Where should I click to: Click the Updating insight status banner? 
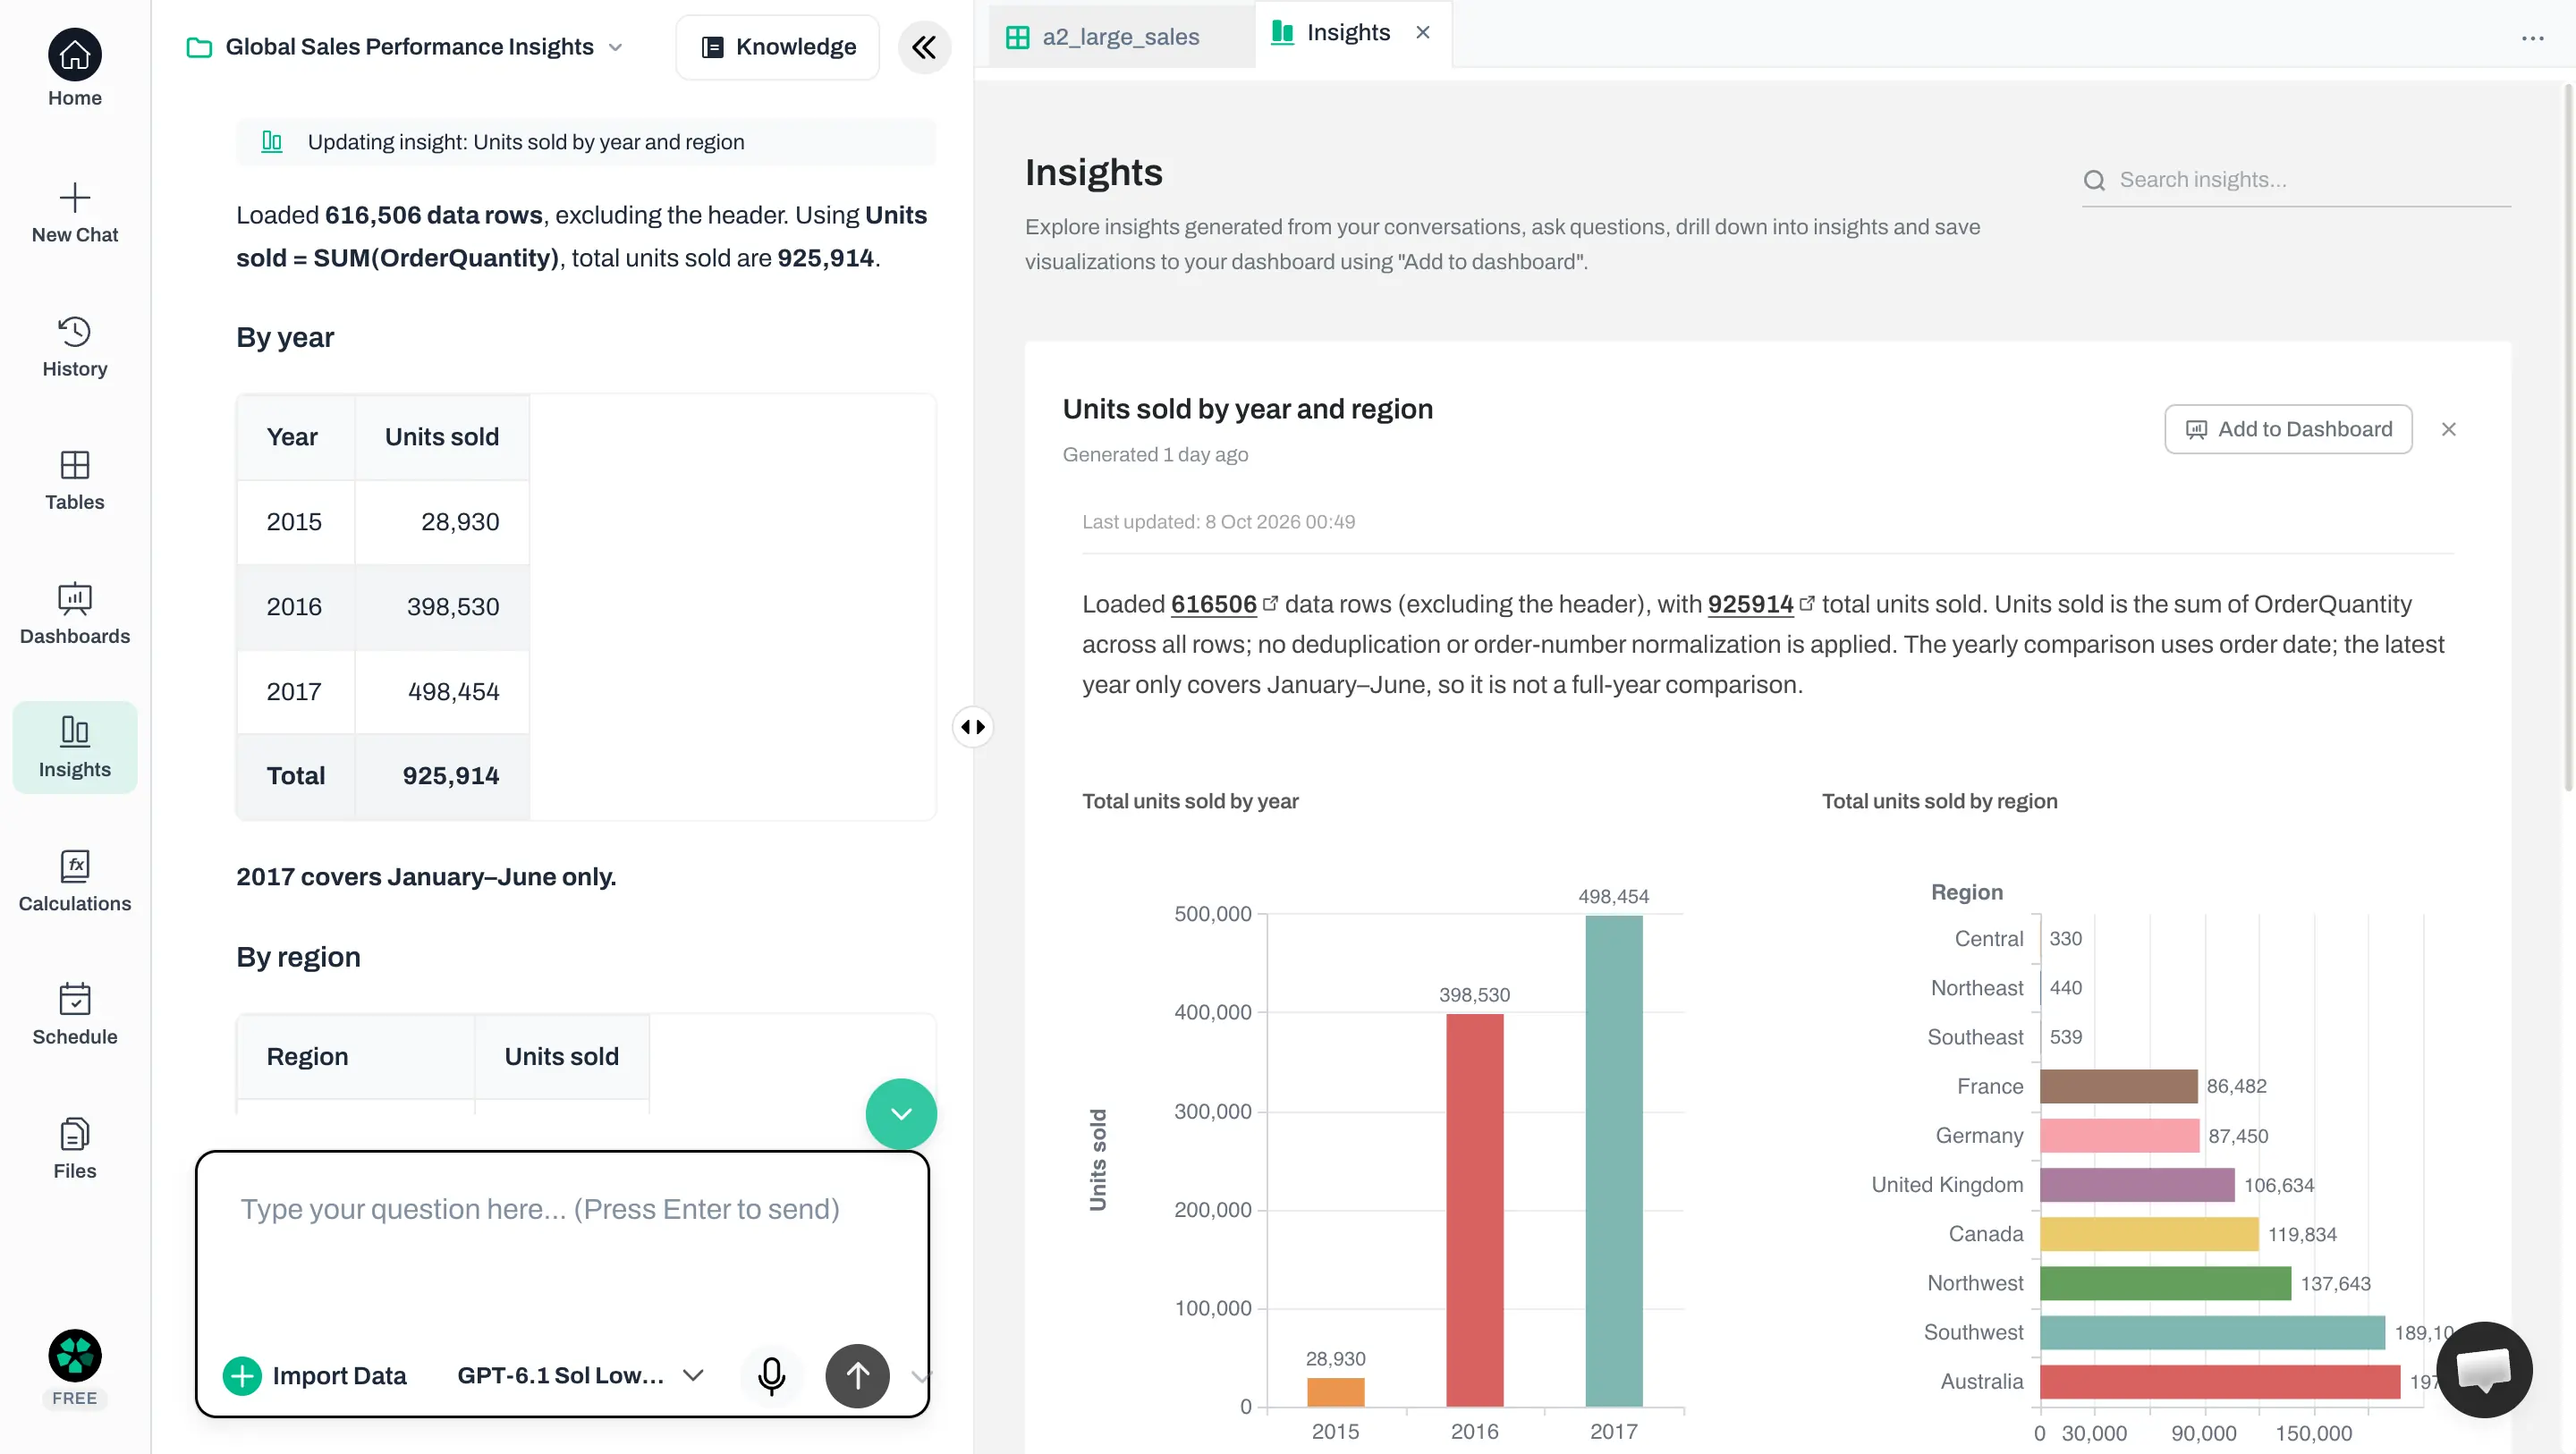pos(585,142)
